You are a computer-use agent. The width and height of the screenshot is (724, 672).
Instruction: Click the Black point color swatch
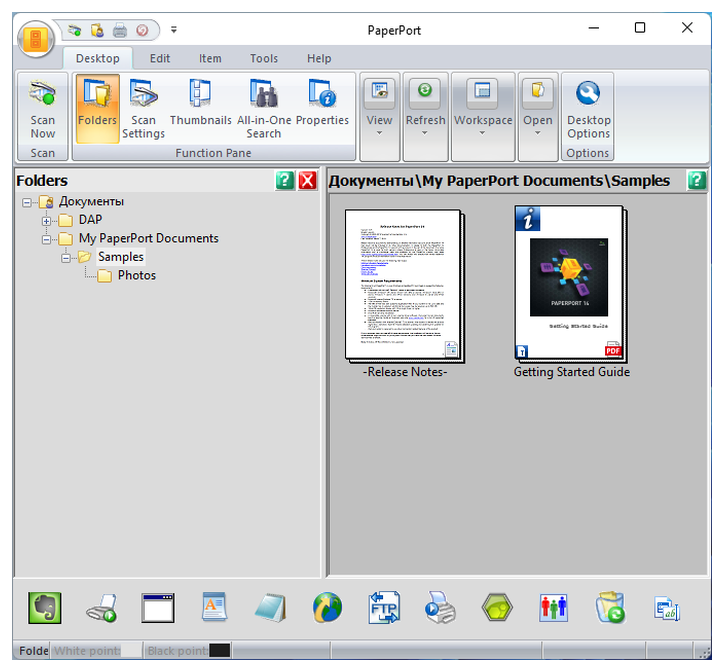220,651
